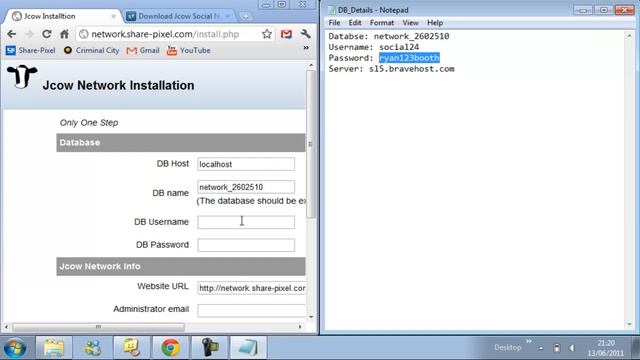
Task: Click the highlighted ryan123booth password text
Action: (409, 58)
